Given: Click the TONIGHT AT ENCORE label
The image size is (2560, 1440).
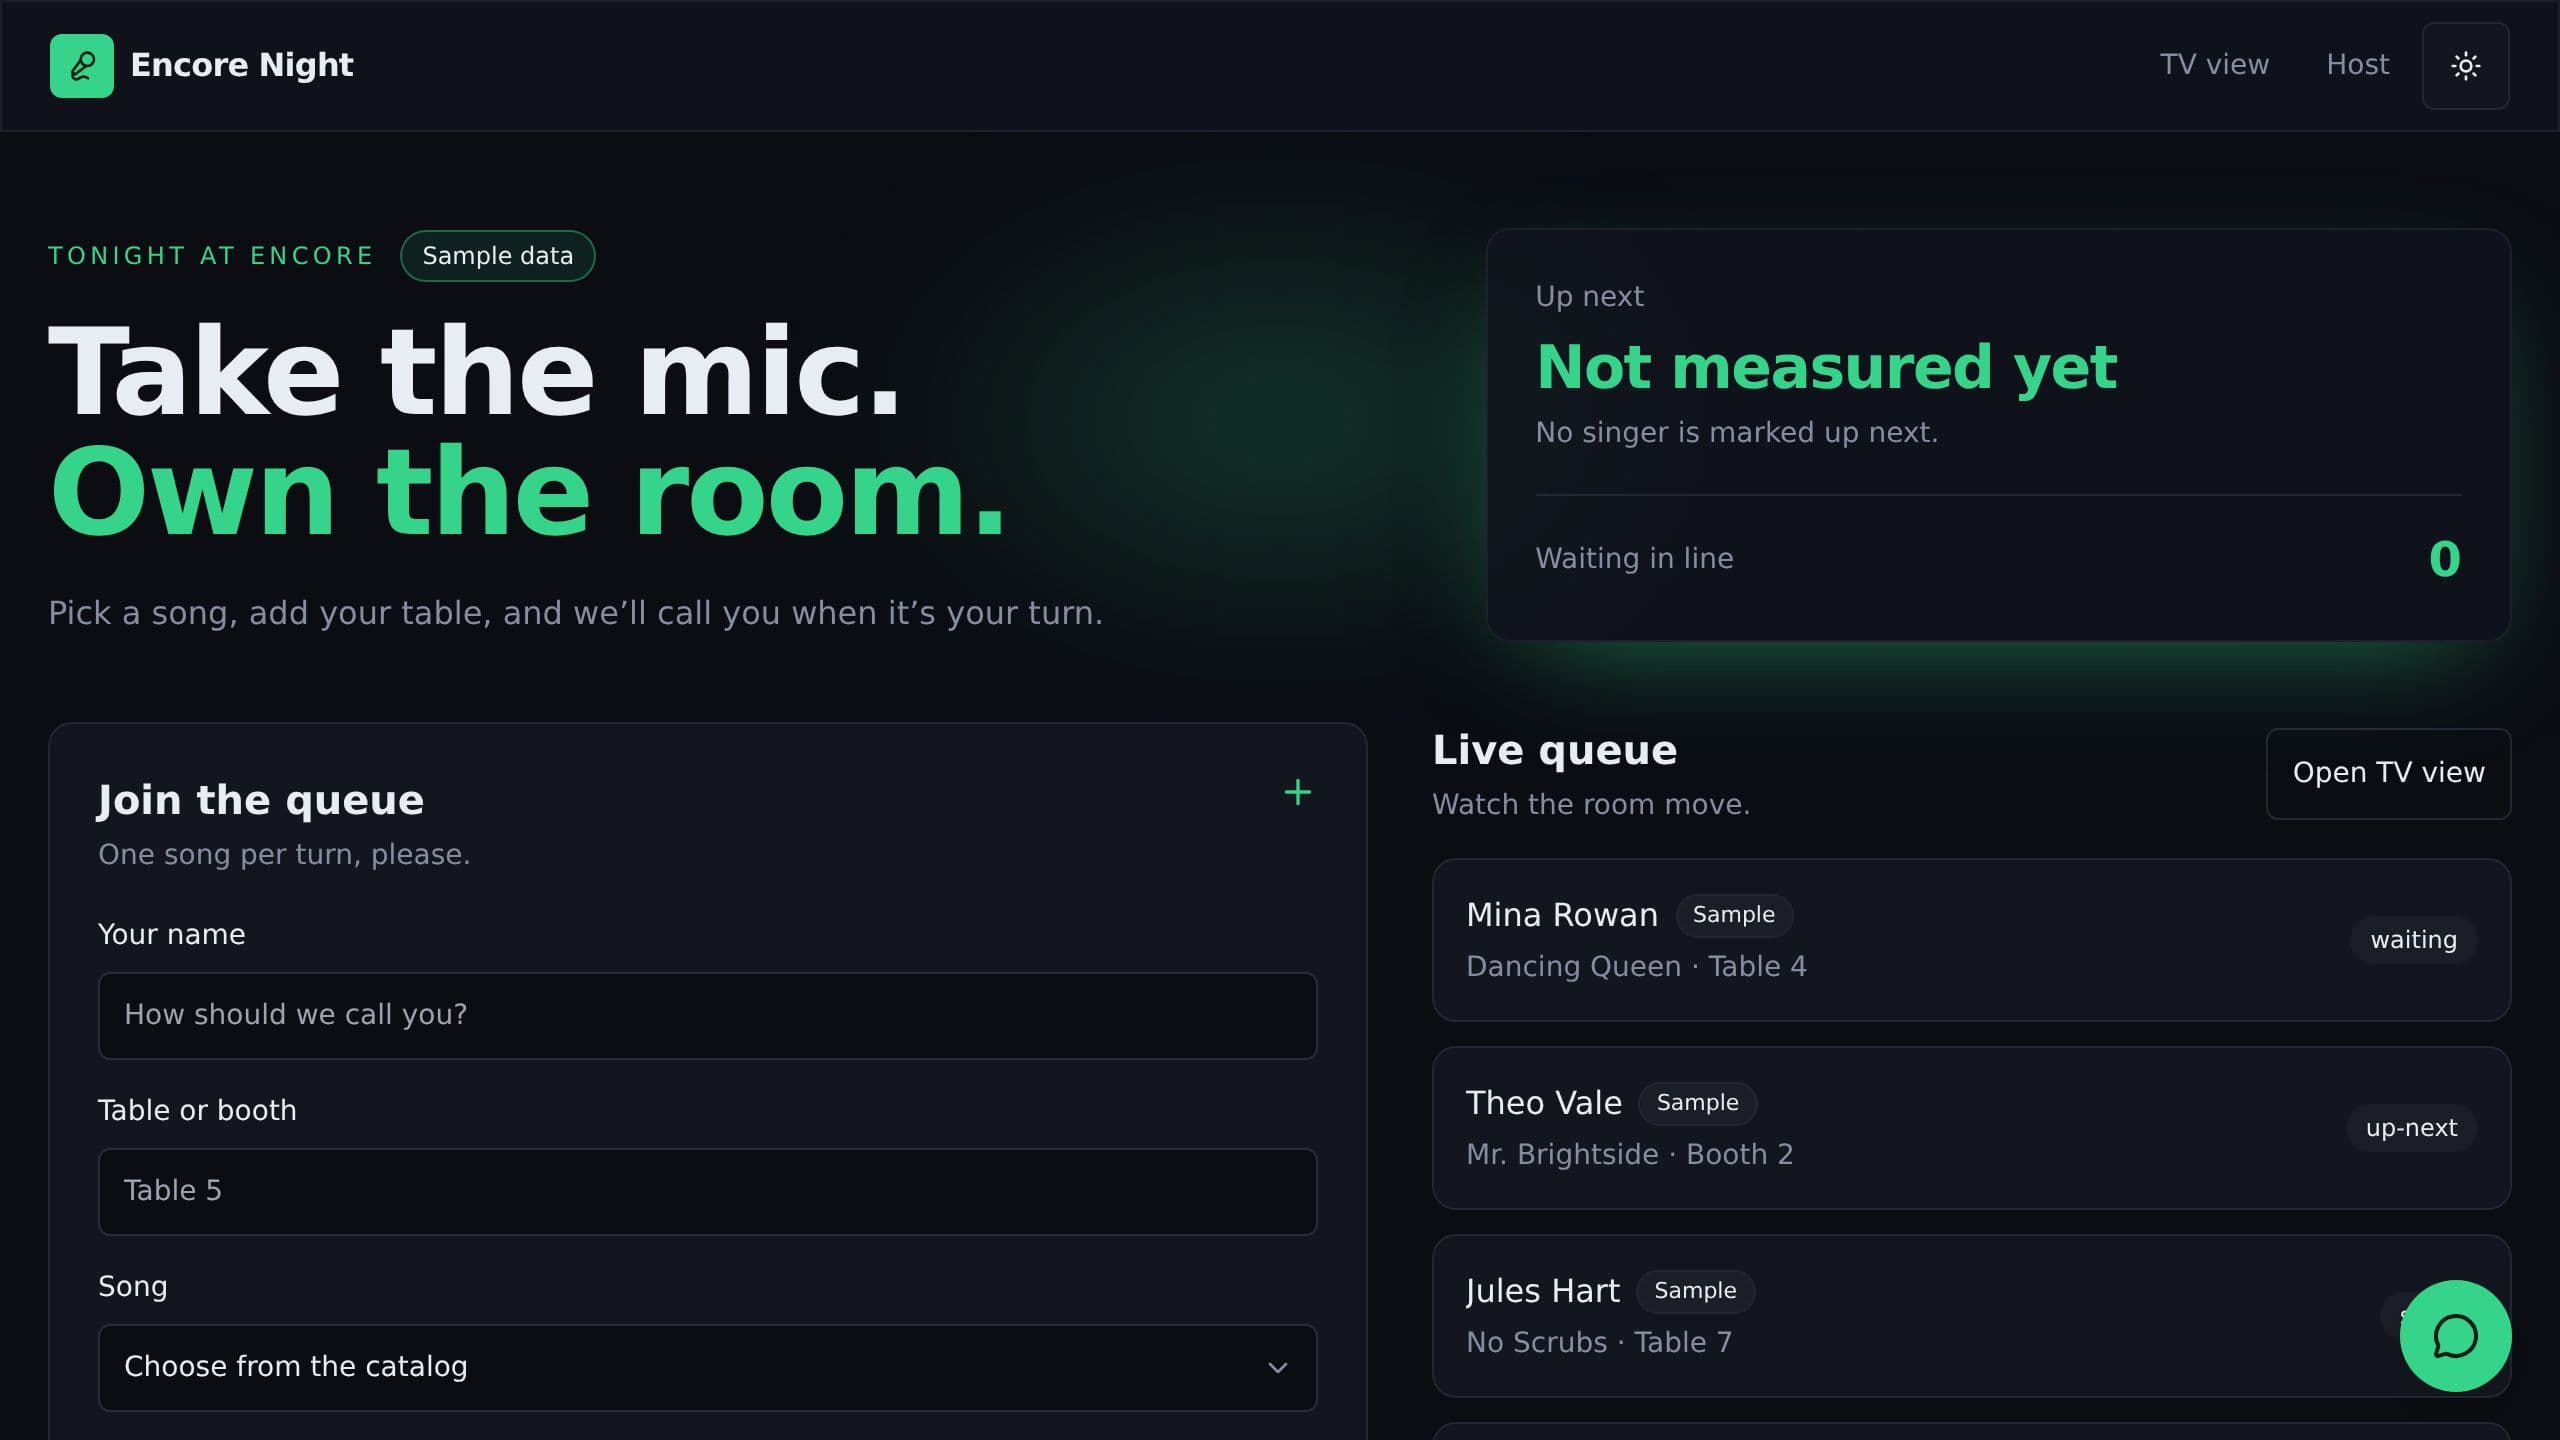Looking at the screenshot, I should point(211,256).
